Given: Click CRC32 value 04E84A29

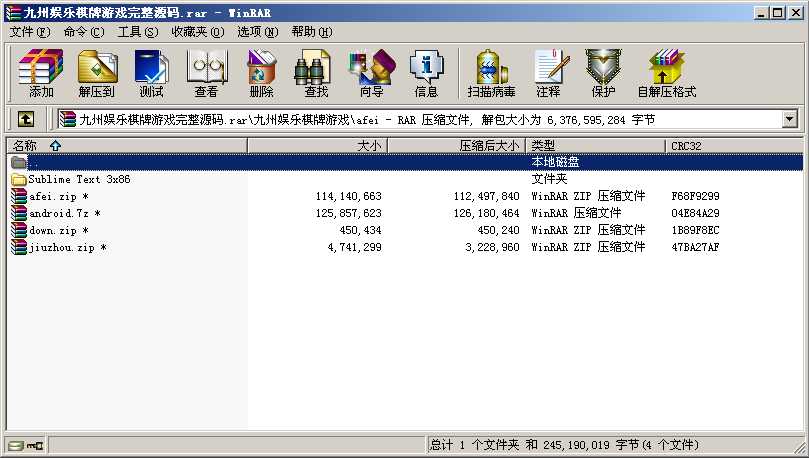Looking at the screenshot, I should pos(695,214).
